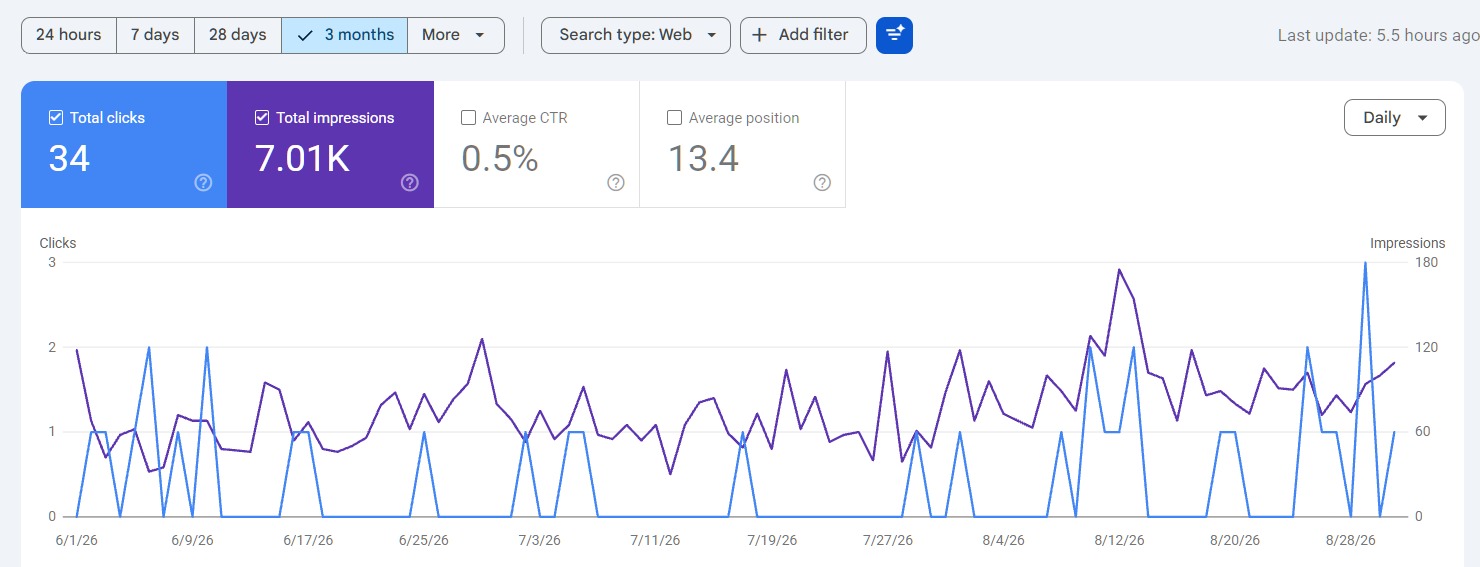Image resolution: width=1480 pixels, height=567 pixels.
Task: Open the More date range dropdown
Action: point(456,35)
